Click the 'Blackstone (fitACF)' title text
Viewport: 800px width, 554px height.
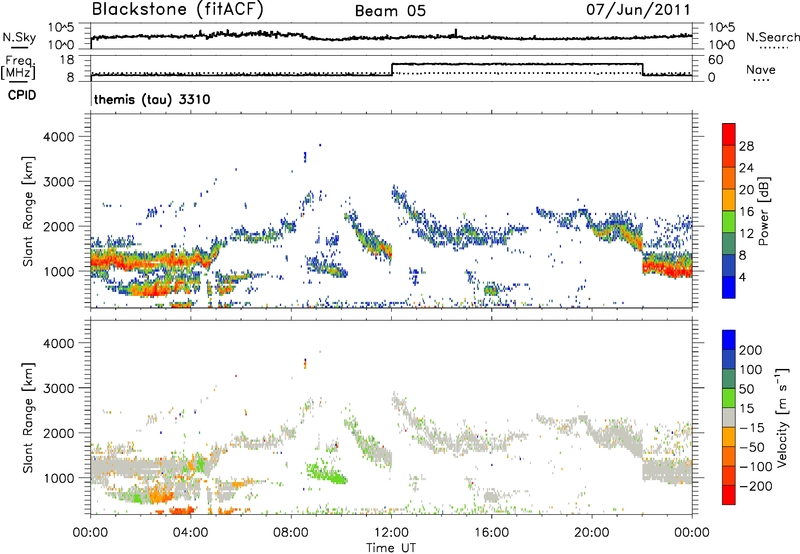point(178,9)
